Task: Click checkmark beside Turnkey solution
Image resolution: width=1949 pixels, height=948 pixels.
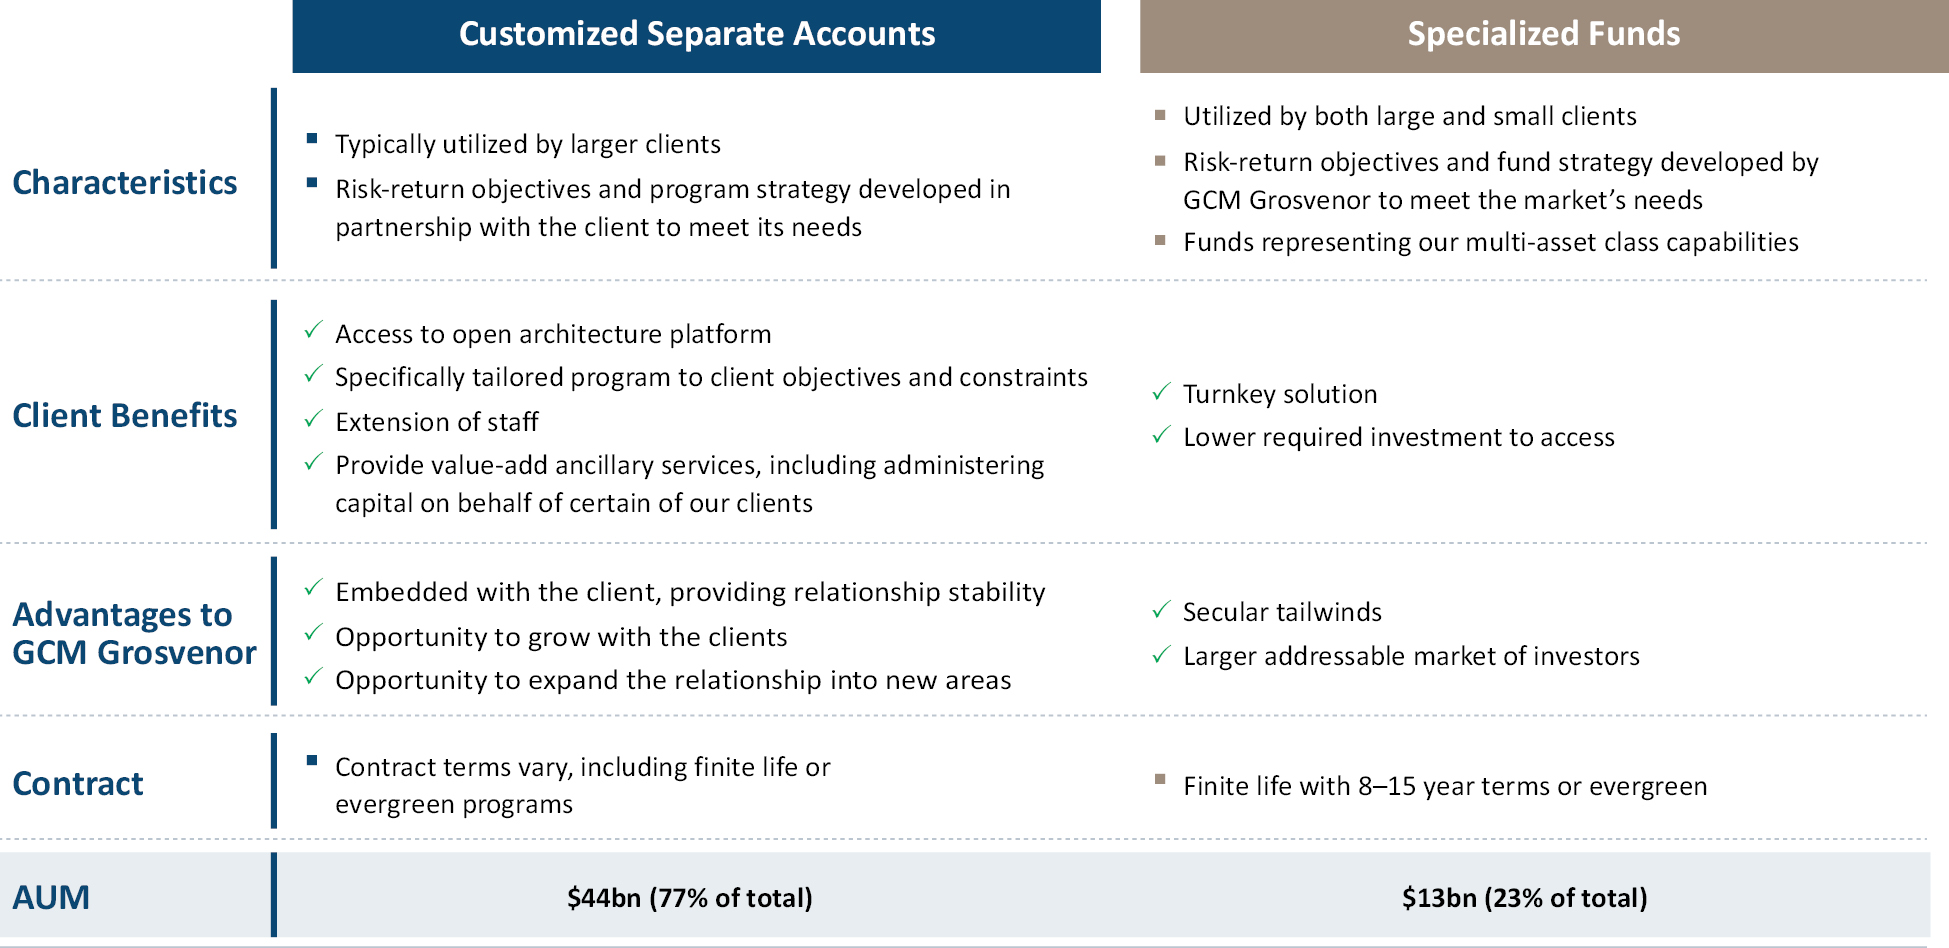Action: point(1161,391)
